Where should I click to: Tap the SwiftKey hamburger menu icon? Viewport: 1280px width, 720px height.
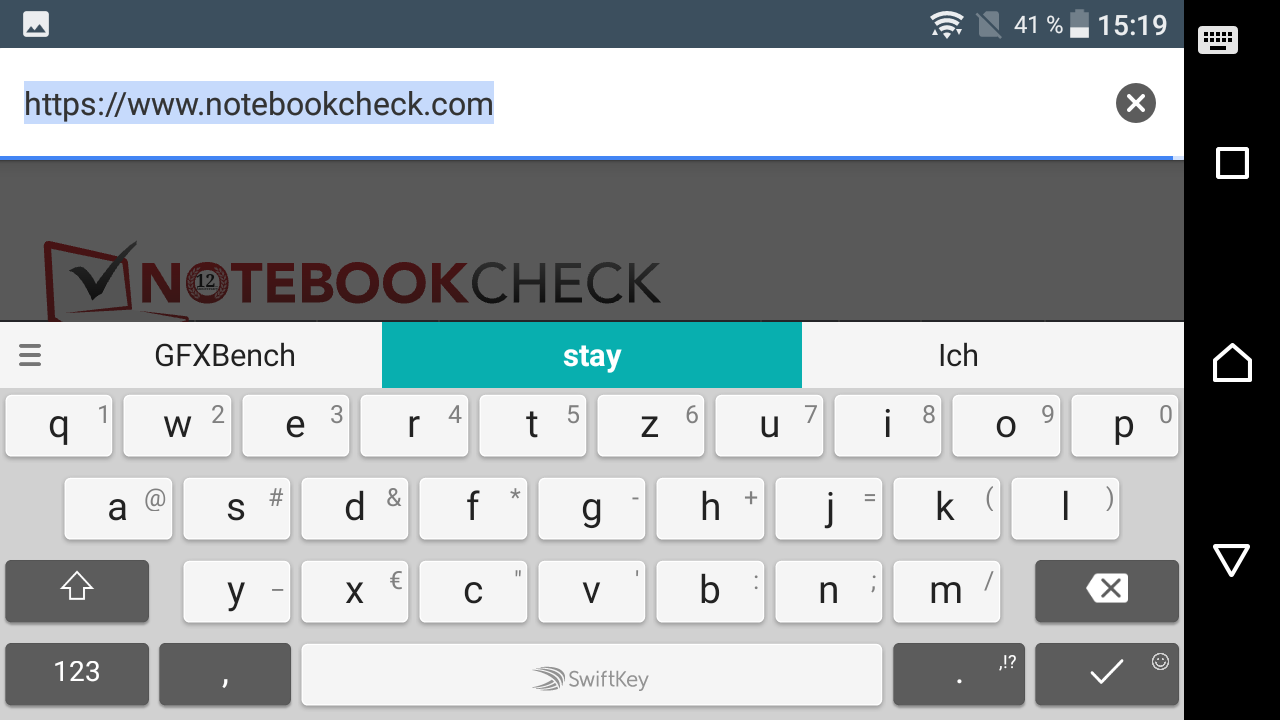[30, 355]
